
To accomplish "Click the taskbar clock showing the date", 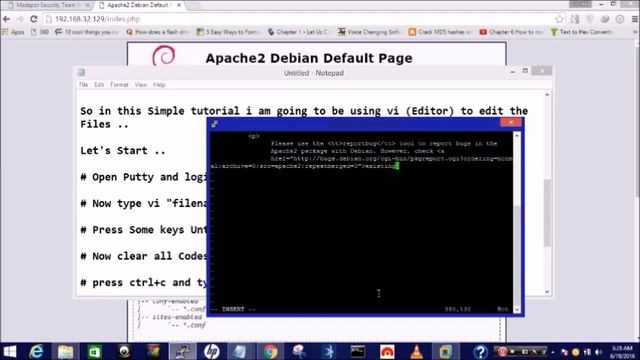I will click(623, 352).
